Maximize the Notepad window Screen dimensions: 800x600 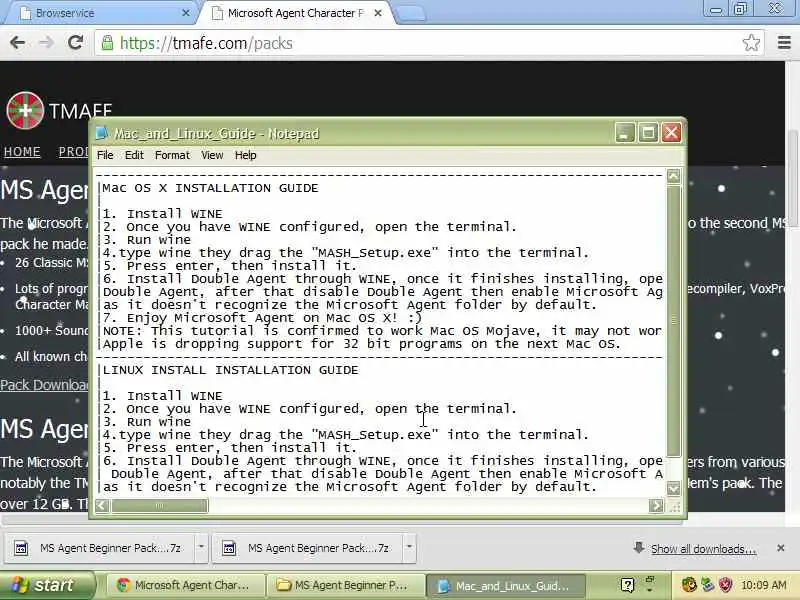(x=648, y=133)
